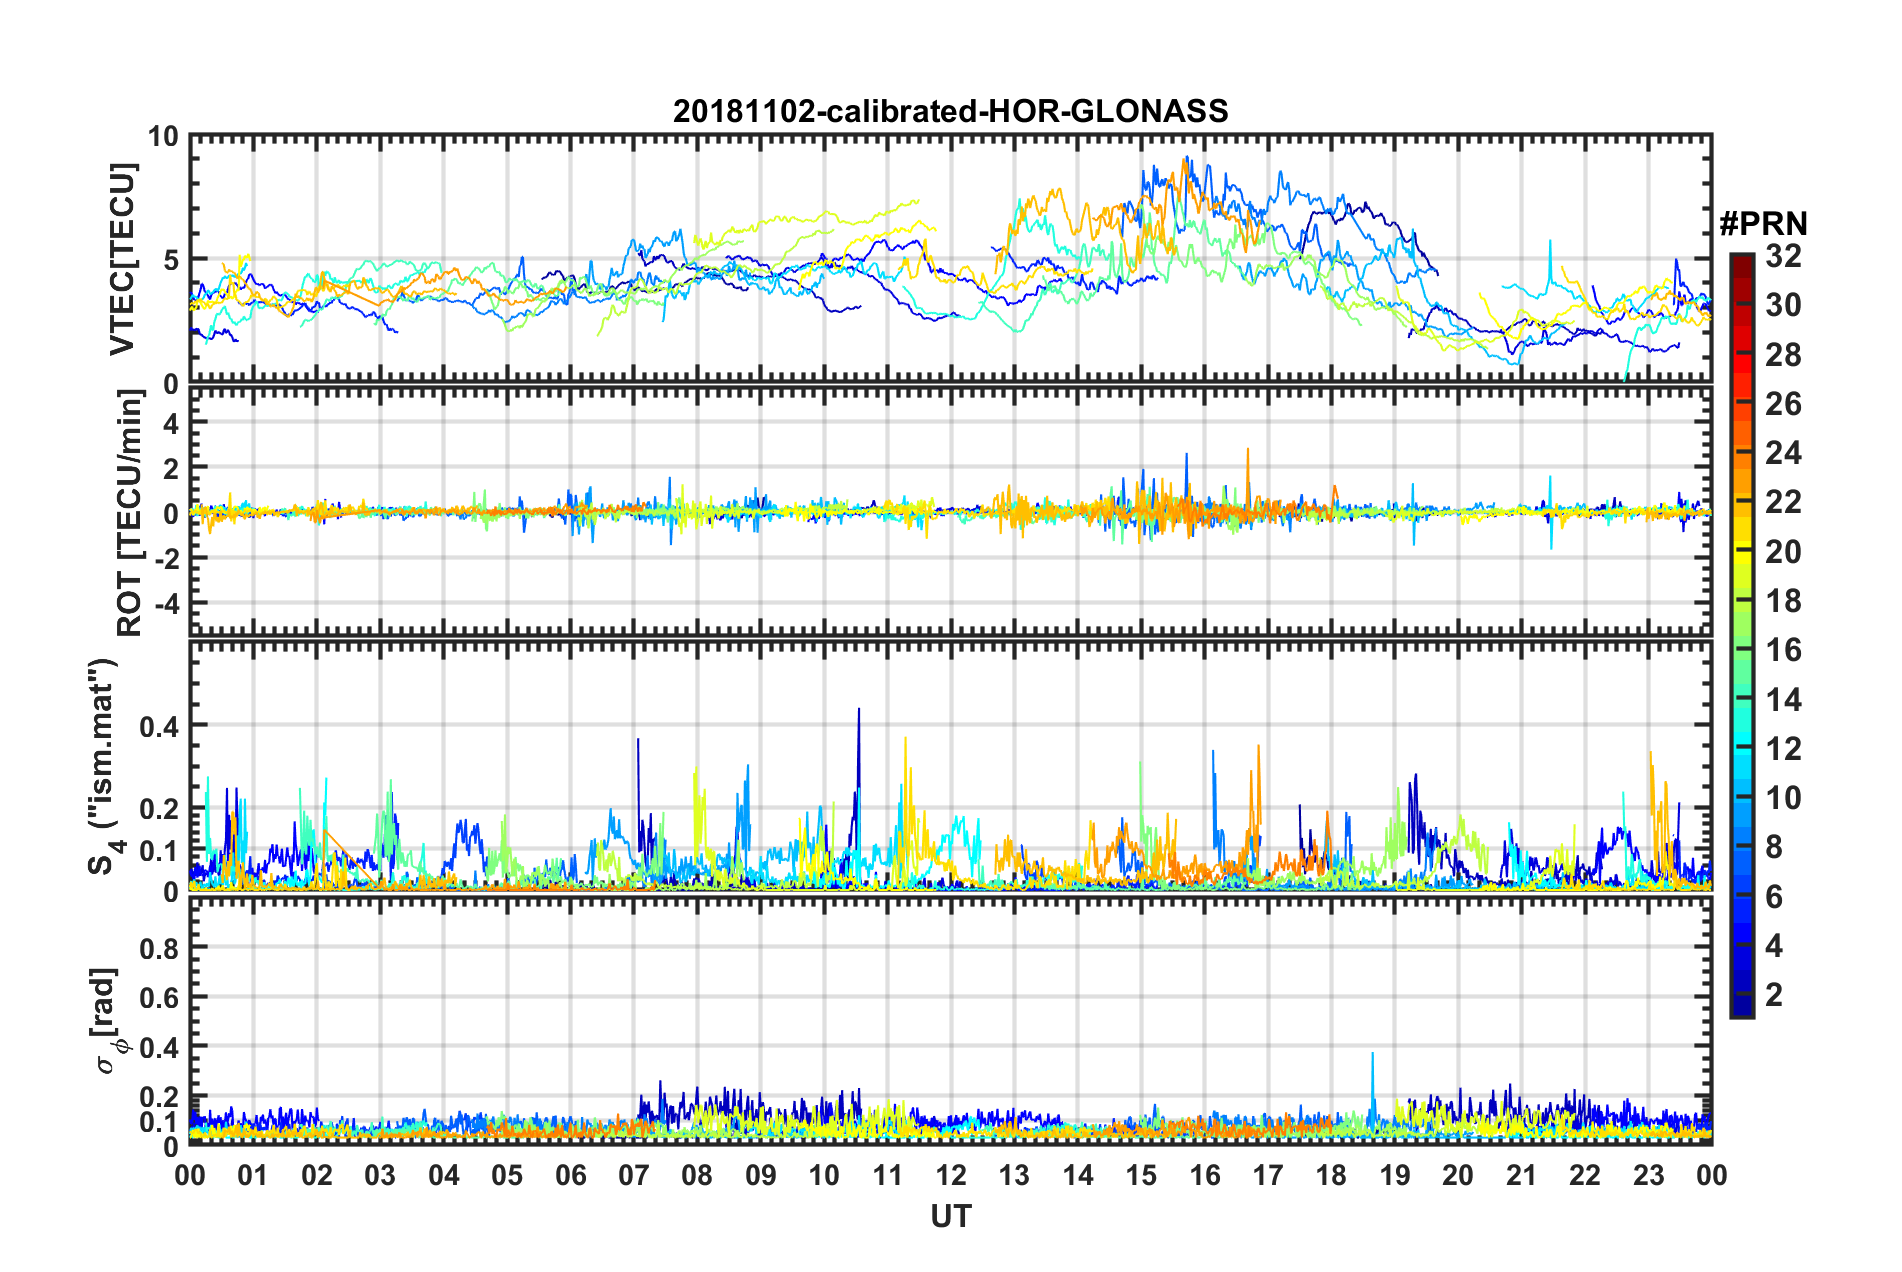Click the "02" tick on UT axis
Screen dimensions: 1902x1272
317,1176
